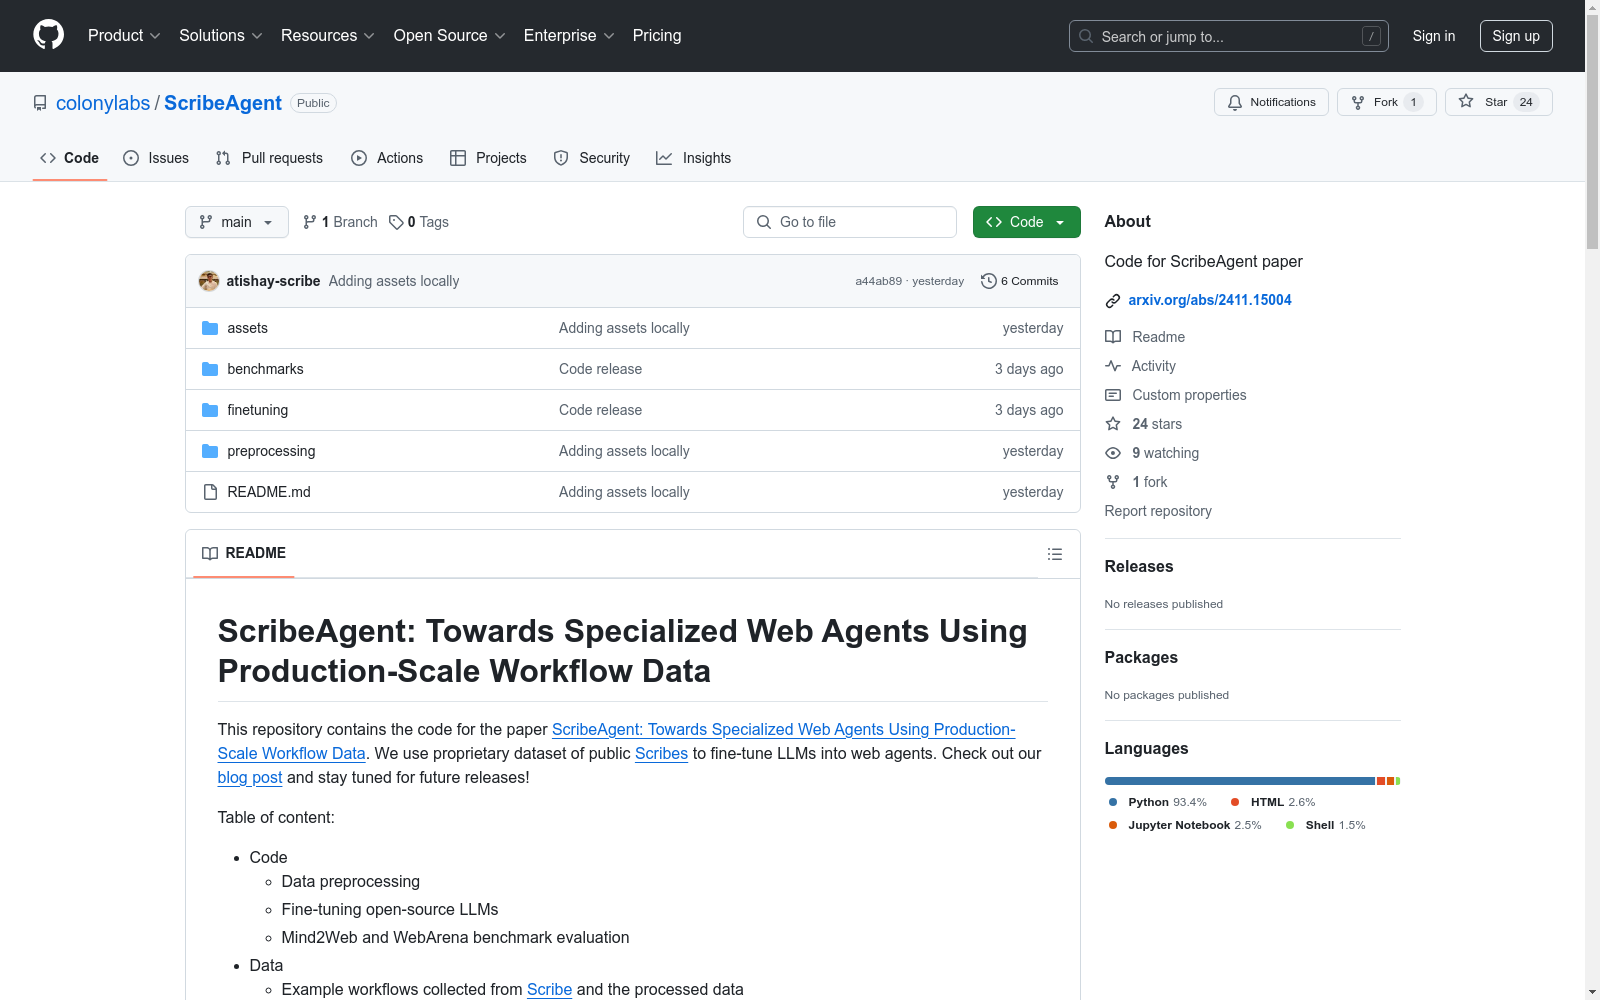Open the Scribes link in README

coord(661,753)
